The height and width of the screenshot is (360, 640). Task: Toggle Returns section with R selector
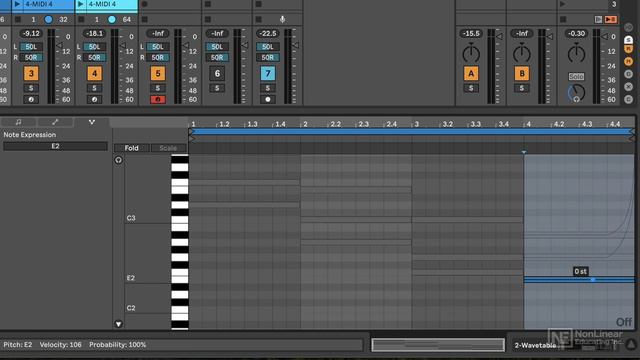click(629, 49)
